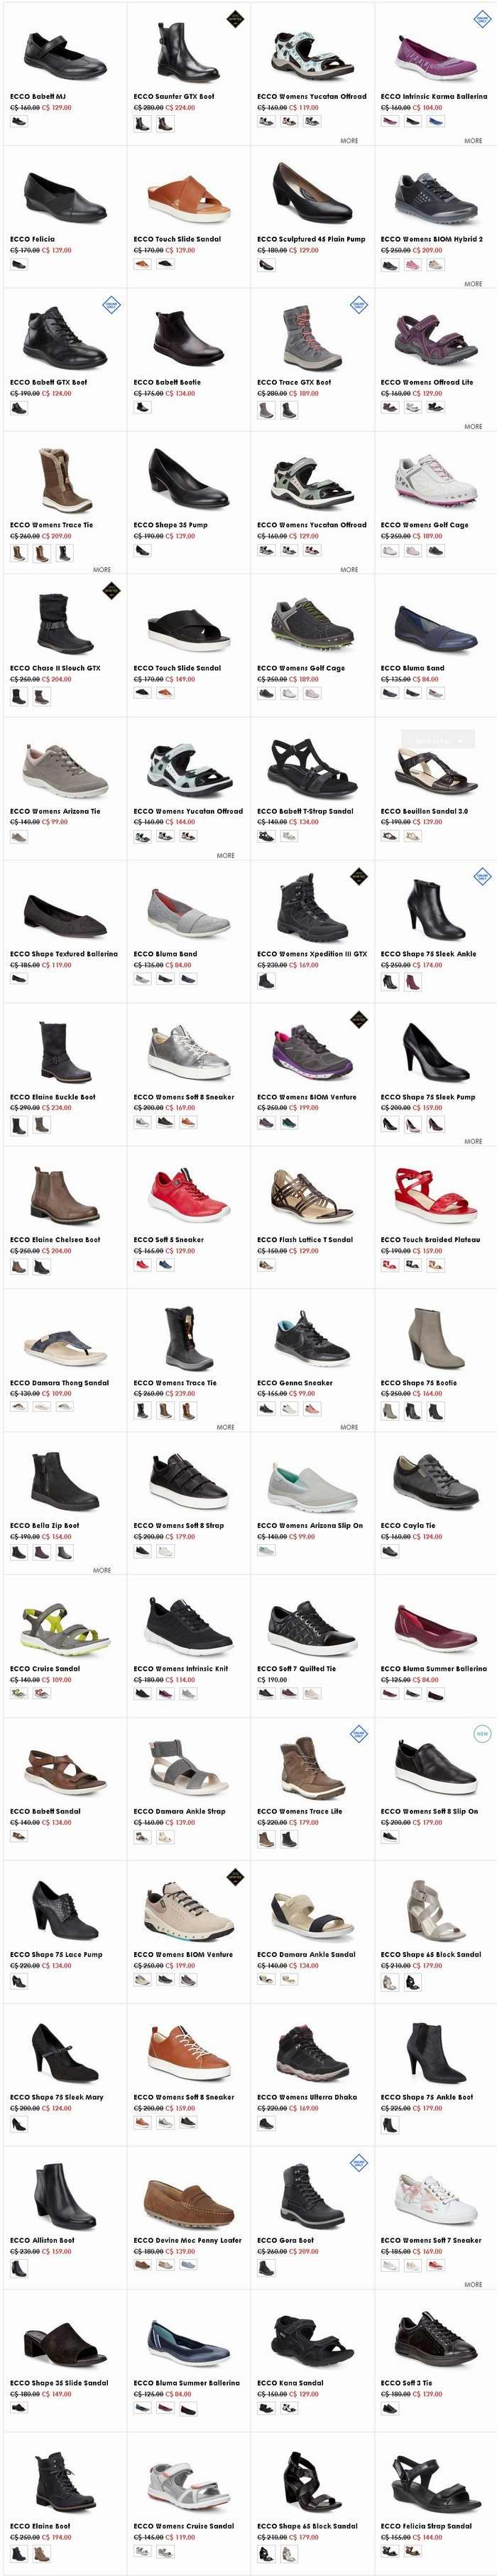Viewport: 497px width, 2576px height.
Task: Show MORE colors under Shape 75 Sleek Pump
Action: coord(473,1141)
